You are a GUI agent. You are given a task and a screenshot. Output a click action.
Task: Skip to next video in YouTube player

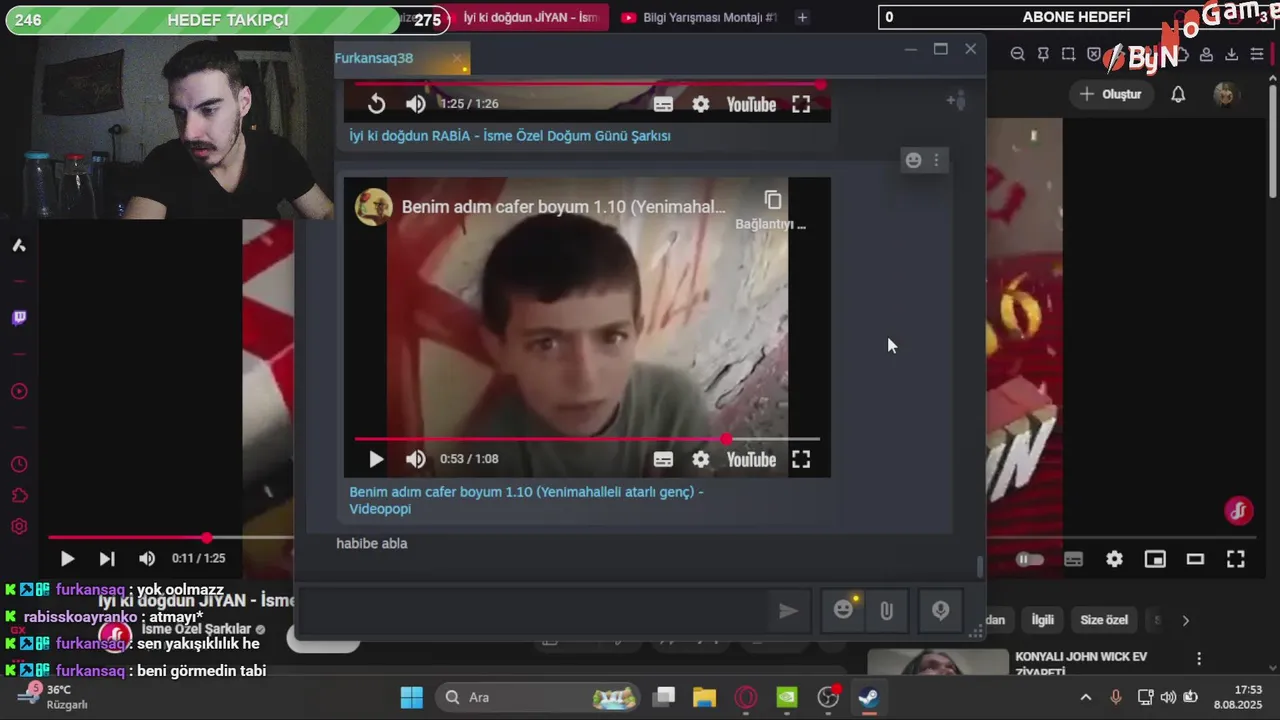click(x=107, y=559)
